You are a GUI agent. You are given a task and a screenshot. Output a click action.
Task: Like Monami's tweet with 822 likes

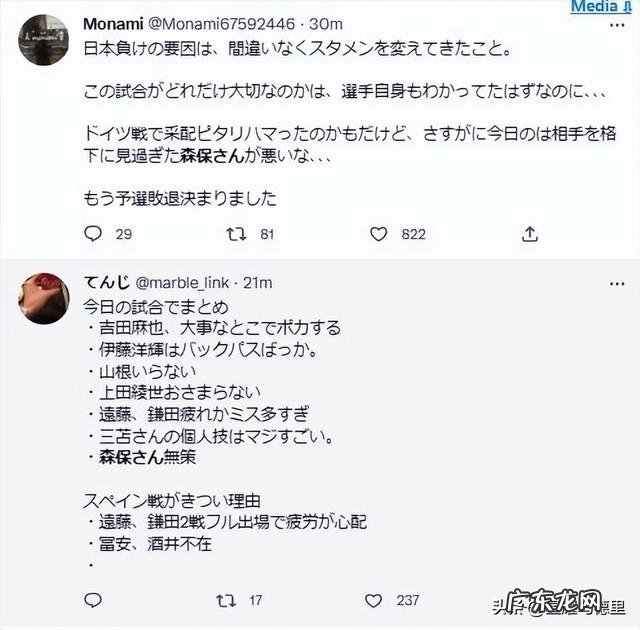pyautogui.click(x=378, y=234)
